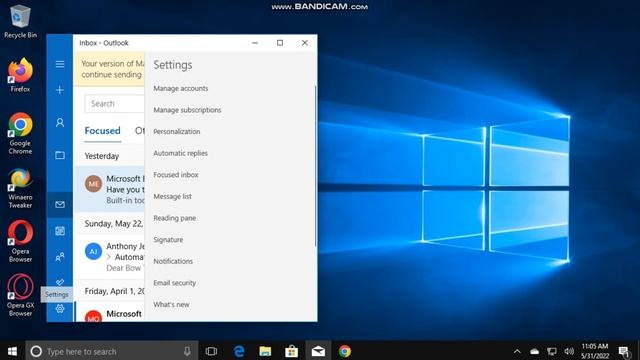Open Reading pane settings
640x360 pixels.
175,218
